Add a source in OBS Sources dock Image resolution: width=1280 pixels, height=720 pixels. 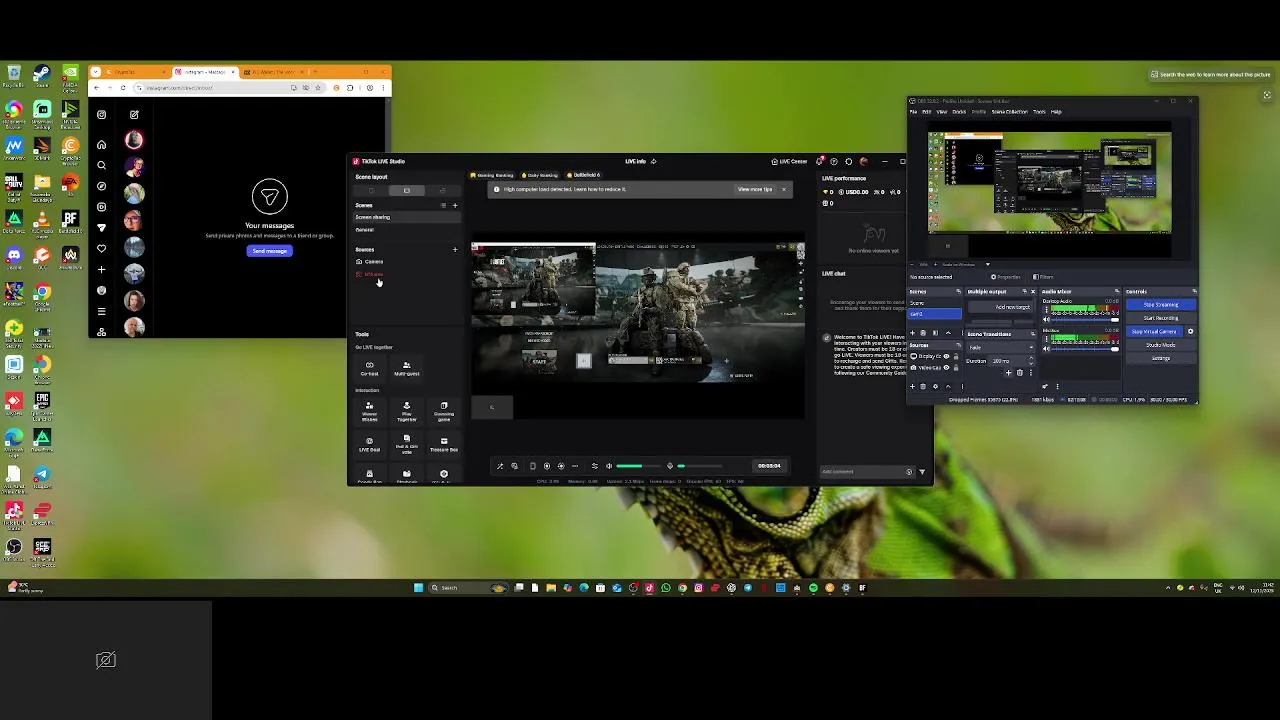coord(912,386)
